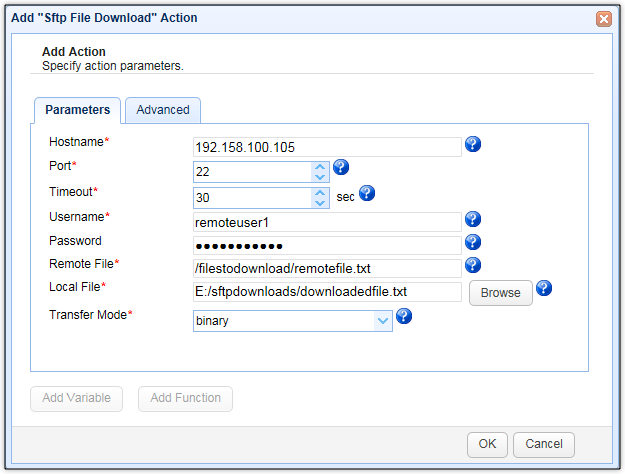Click the help icon next to Hostname
This screenshot has height=474, width=625.
(x=473, y=145)
